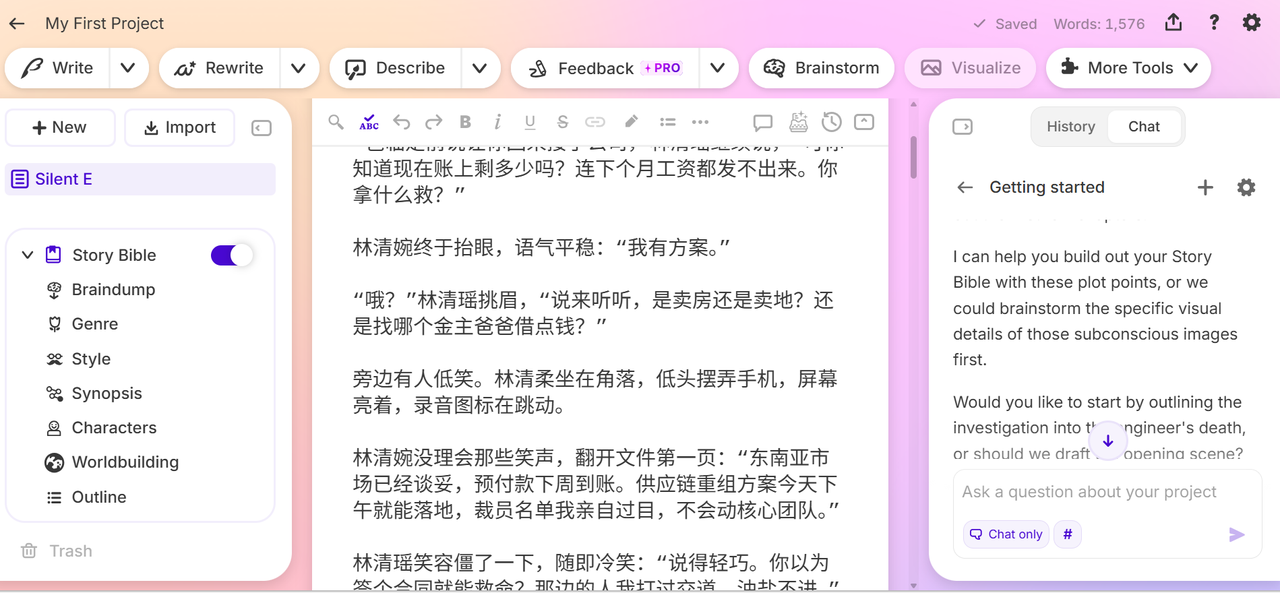
Task: Toggle the Chat only mode chip
Action: [x=1005, y=534]
